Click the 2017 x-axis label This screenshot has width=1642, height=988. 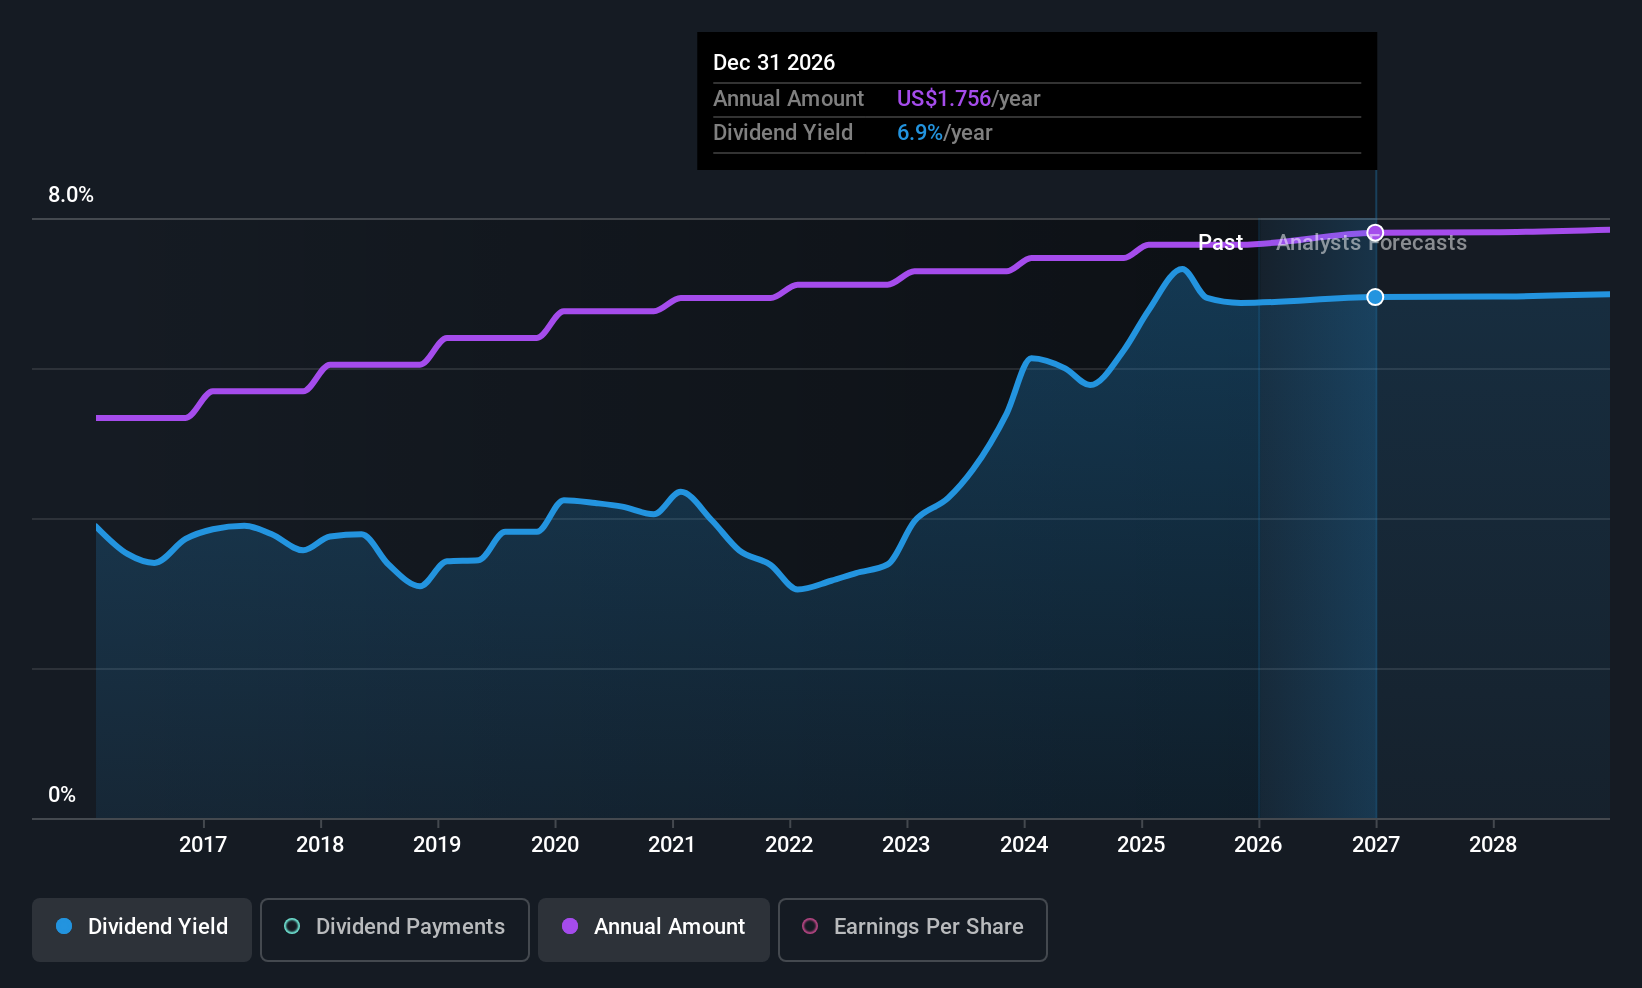click(x=203, y=844)
